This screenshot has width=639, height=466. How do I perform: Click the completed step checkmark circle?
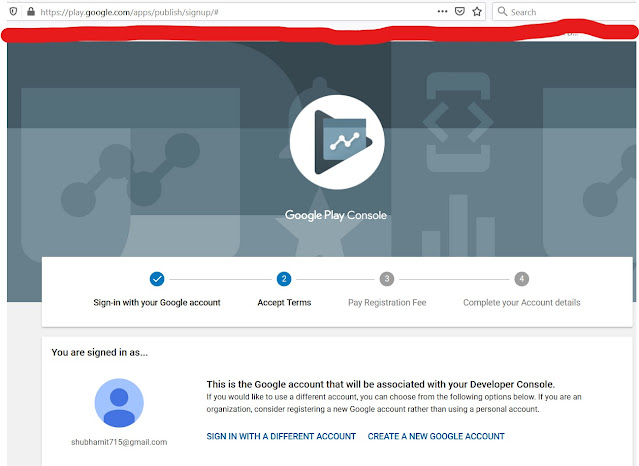157,279
